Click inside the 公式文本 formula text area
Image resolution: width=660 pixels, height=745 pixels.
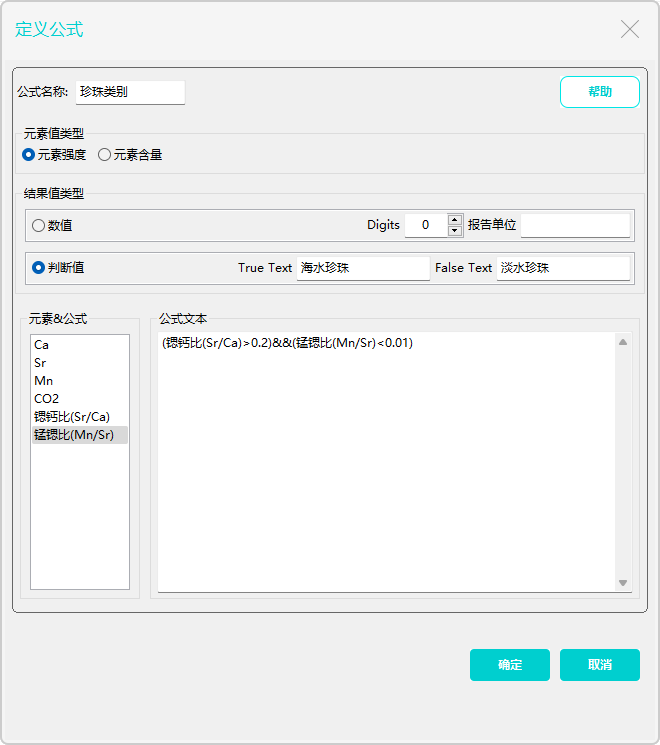tap(386, 462)
